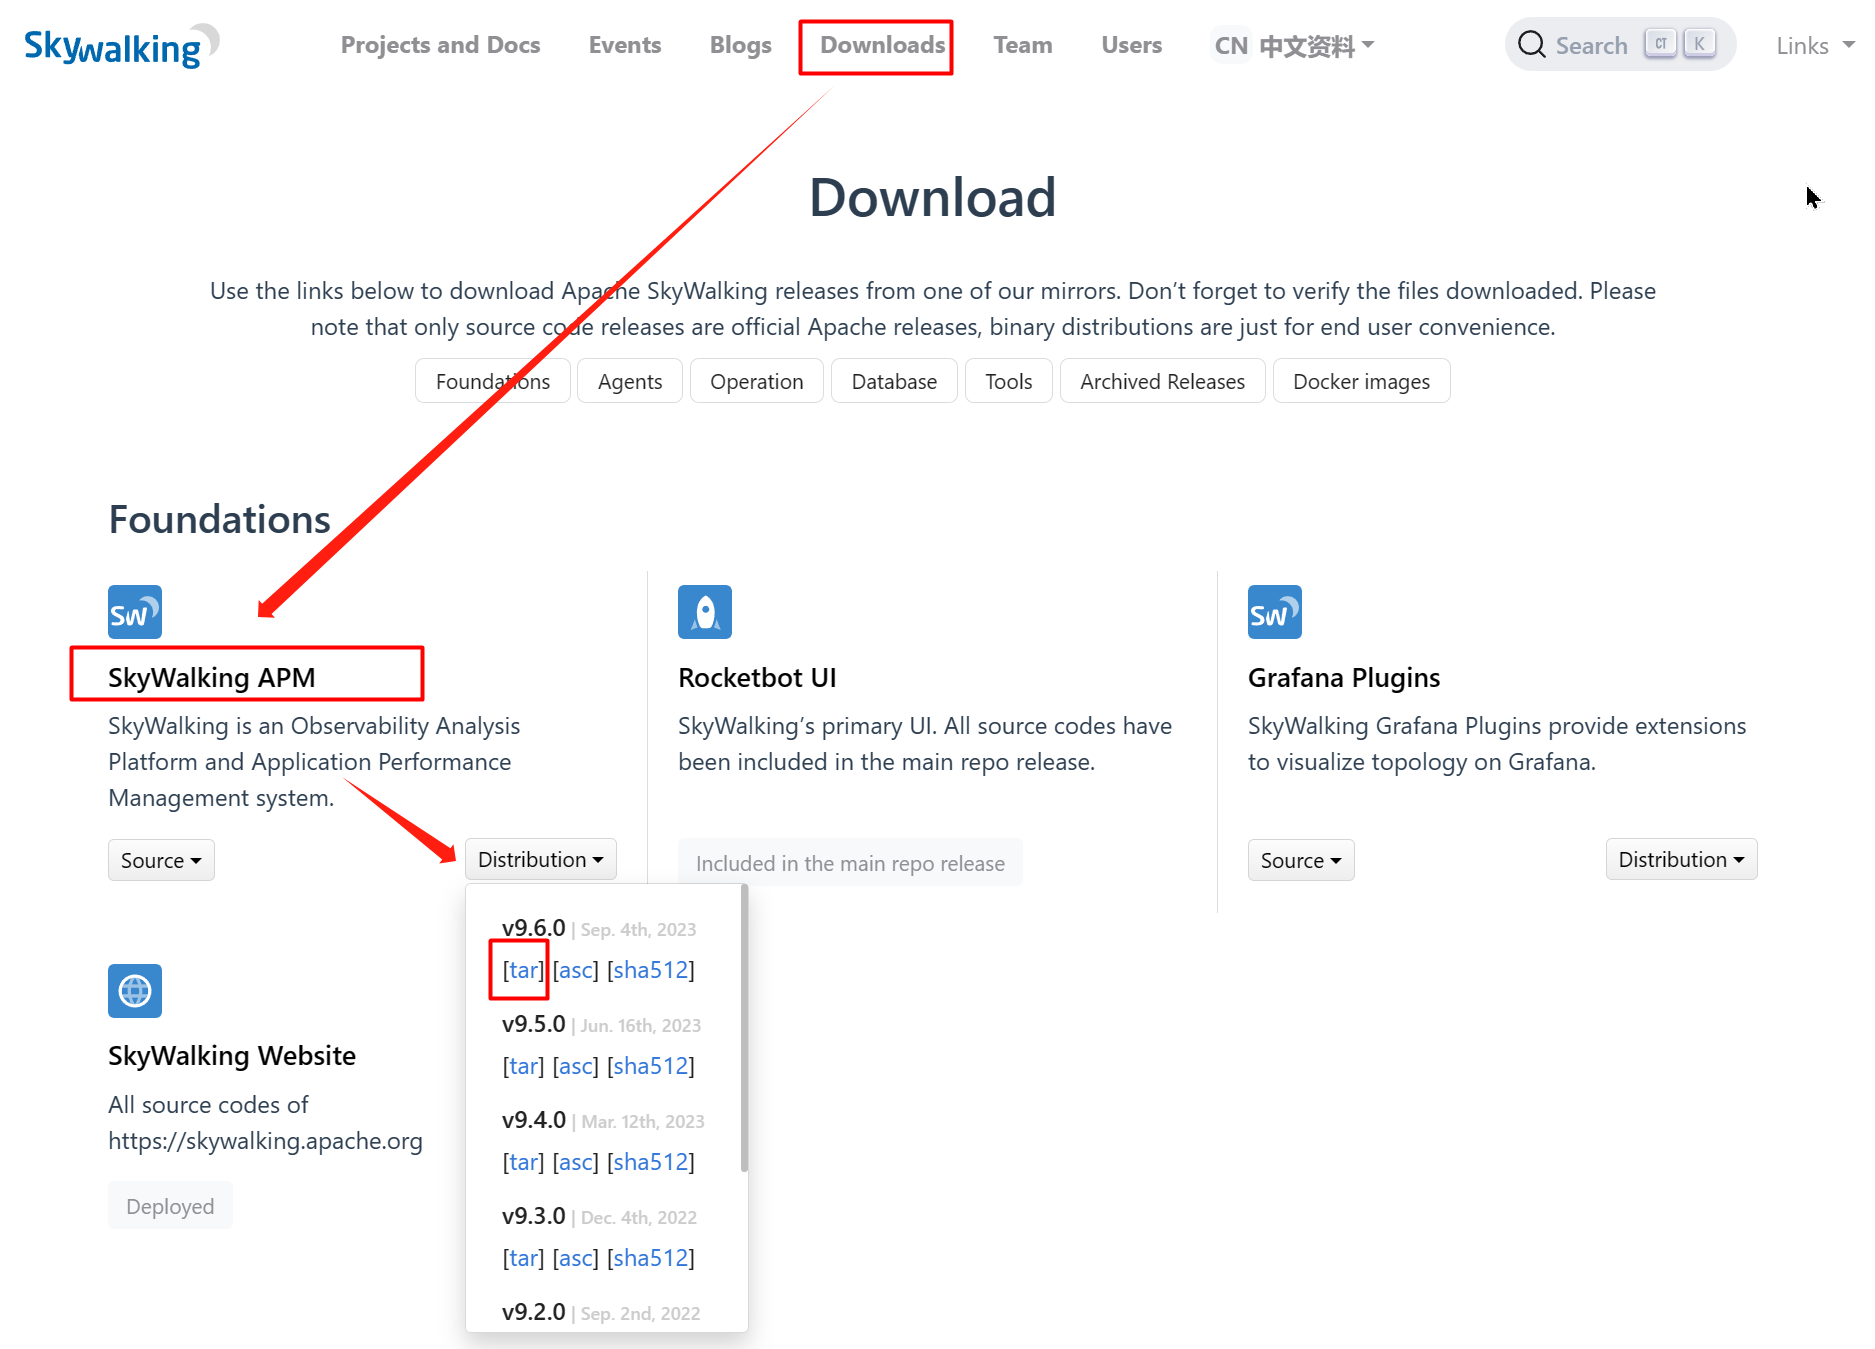Click the SkyWalking Website globe icon
This screenshot has height=1349, width=1875.
135,991
